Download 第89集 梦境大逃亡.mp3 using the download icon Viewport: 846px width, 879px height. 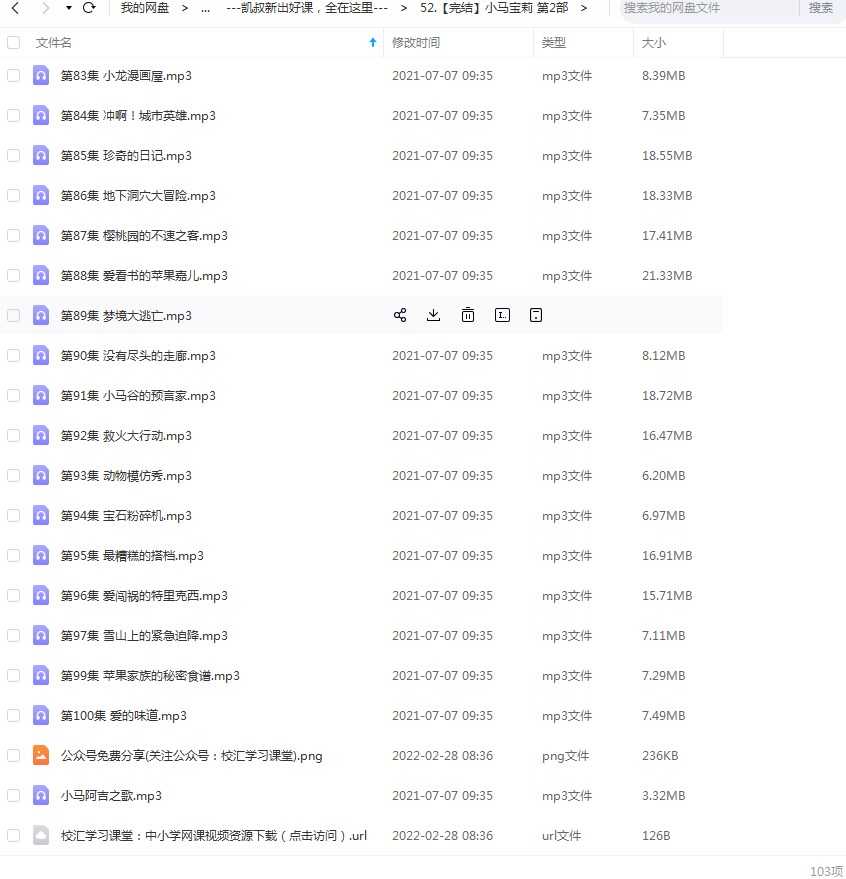point(433,314)
